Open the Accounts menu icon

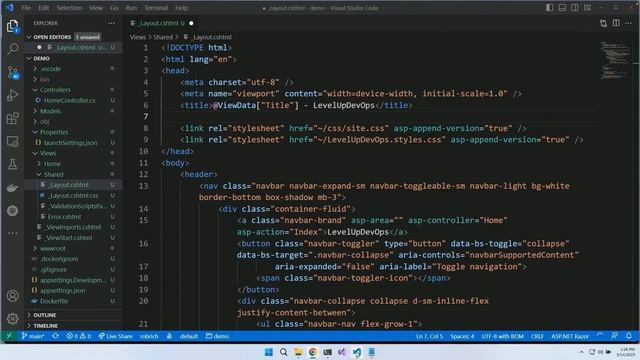13,296
